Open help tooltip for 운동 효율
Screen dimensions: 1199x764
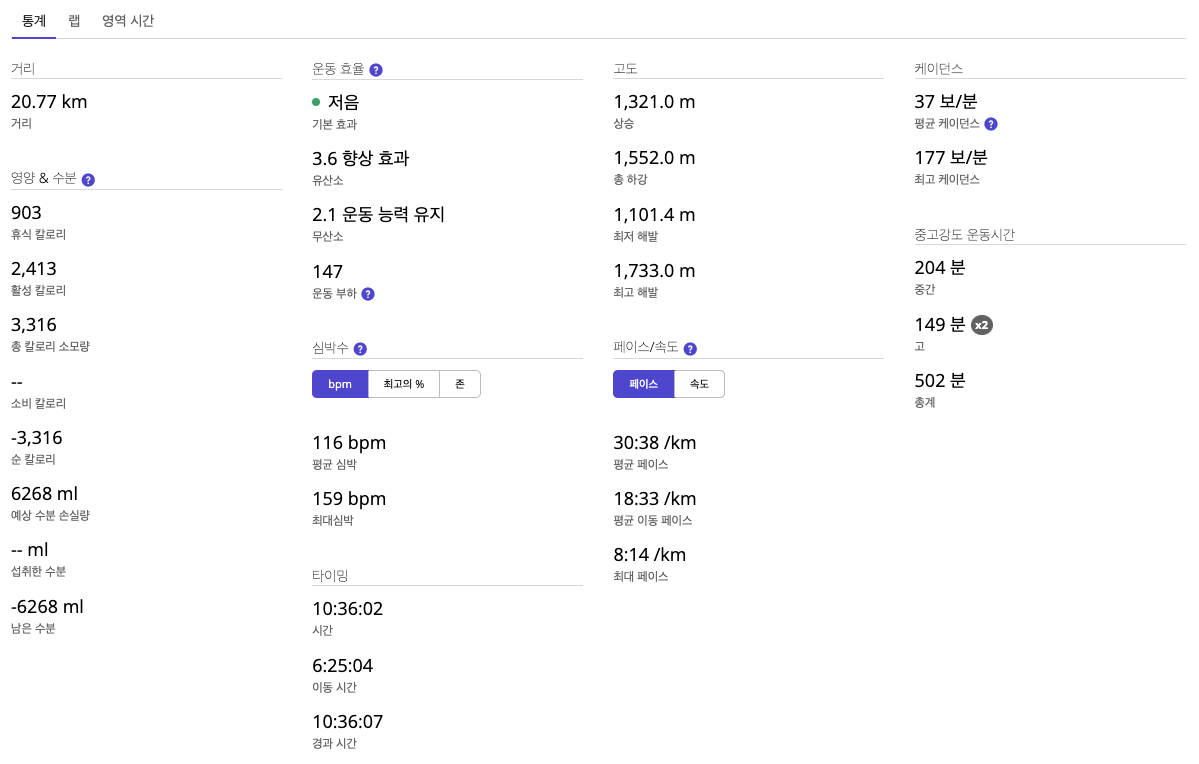coord(376,70)
